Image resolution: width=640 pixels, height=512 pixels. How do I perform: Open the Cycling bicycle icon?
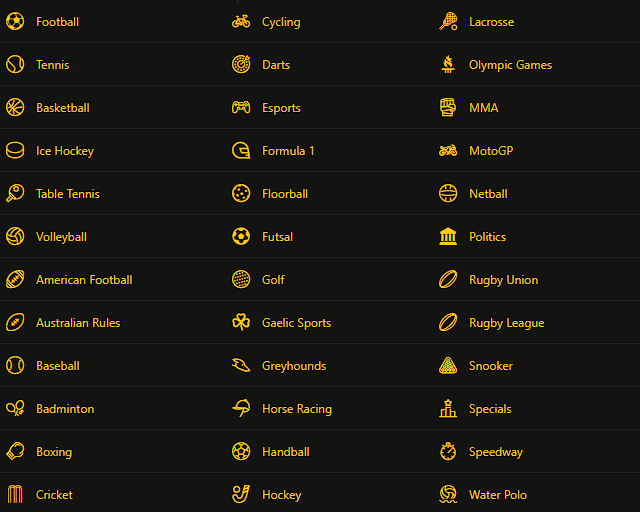[x=241, y=21]
